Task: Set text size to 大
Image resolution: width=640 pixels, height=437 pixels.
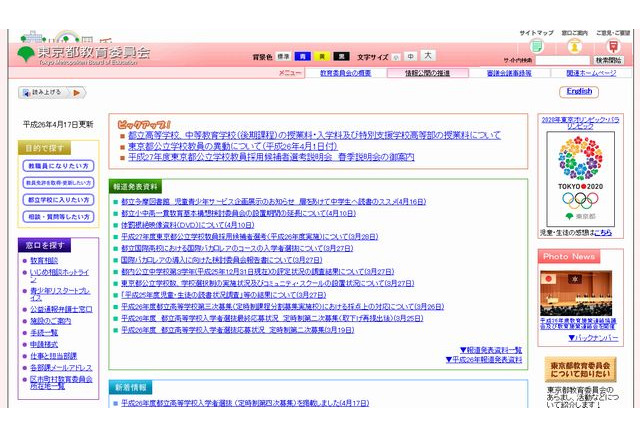Action: (x=428, y=56)
